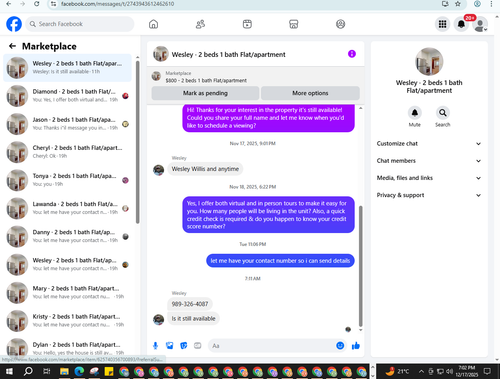Open the Lawanda conversation
This screenshot has width=500, height=379.
point(67,208)
